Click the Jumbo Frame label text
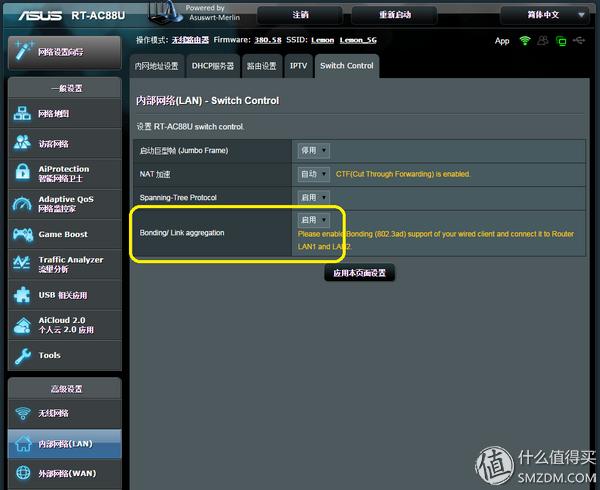Viewport: 600px width, 490px height. (x=184, y=150)
